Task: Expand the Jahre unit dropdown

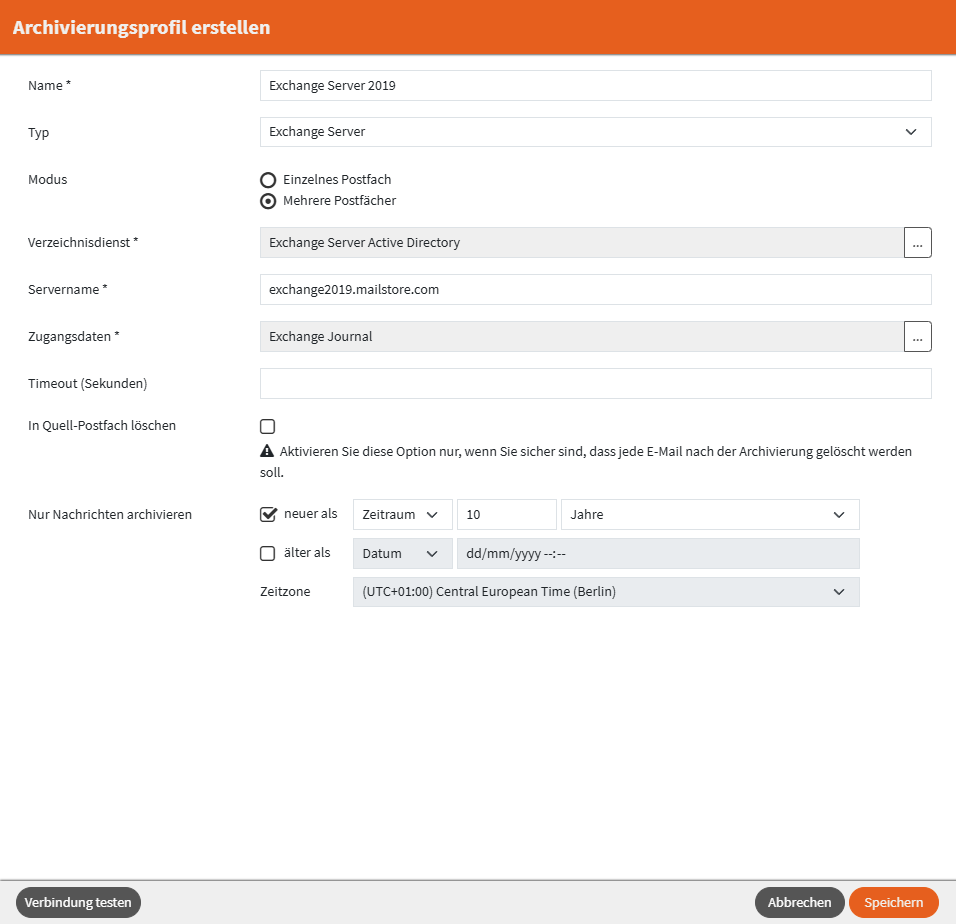Action: coord(709,515)
